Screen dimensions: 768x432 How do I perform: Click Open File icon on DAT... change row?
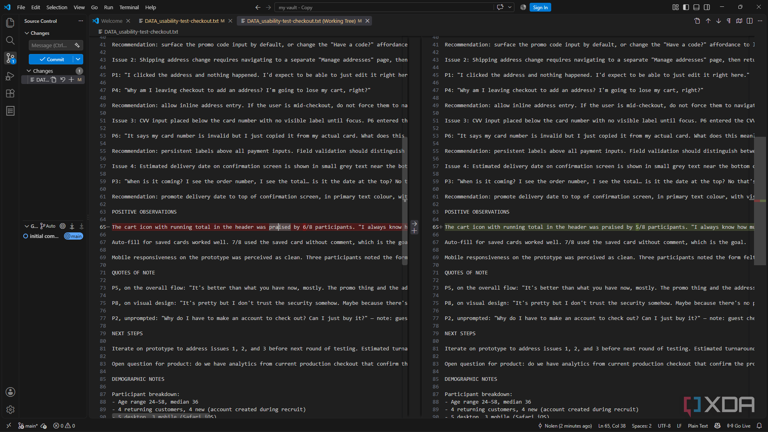point(54,79)
